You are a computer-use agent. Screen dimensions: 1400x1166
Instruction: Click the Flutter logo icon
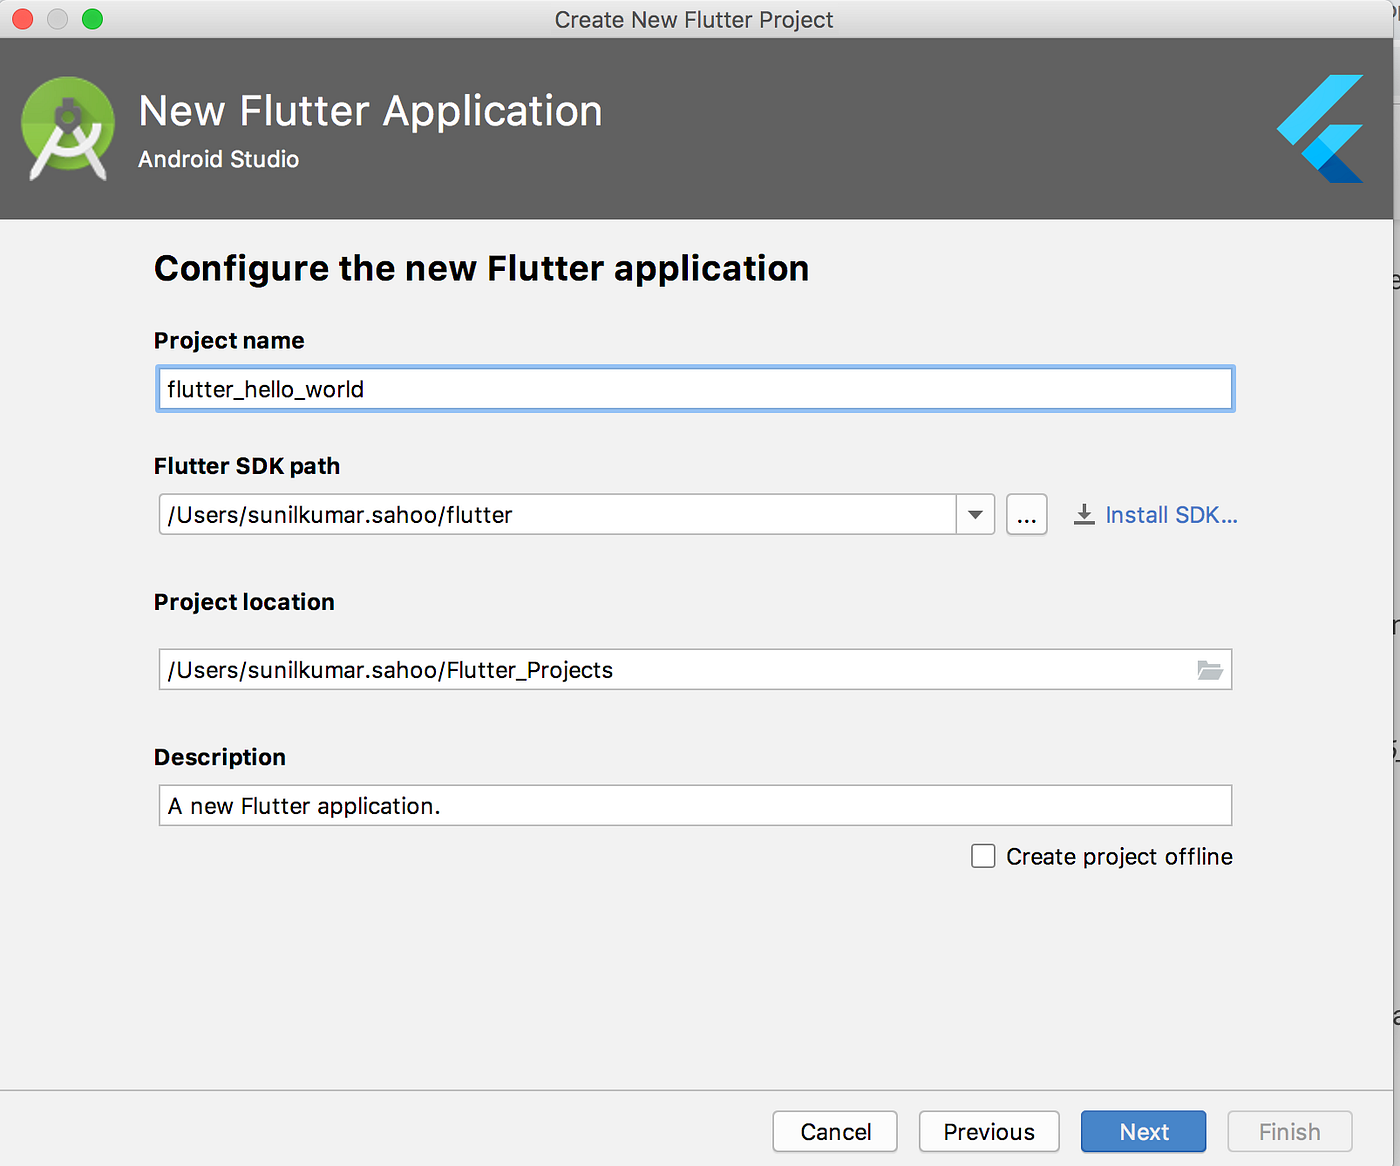tap(1318, 128)
